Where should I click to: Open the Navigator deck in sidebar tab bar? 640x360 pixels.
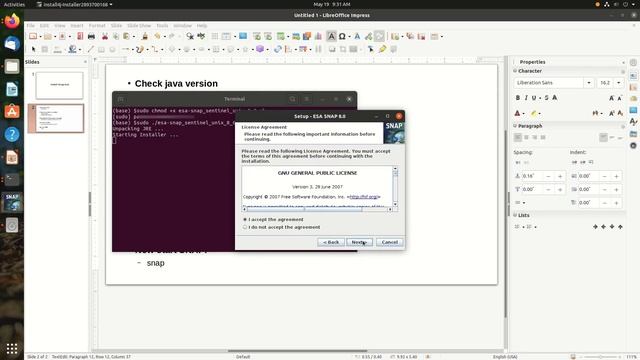point(633,145)
